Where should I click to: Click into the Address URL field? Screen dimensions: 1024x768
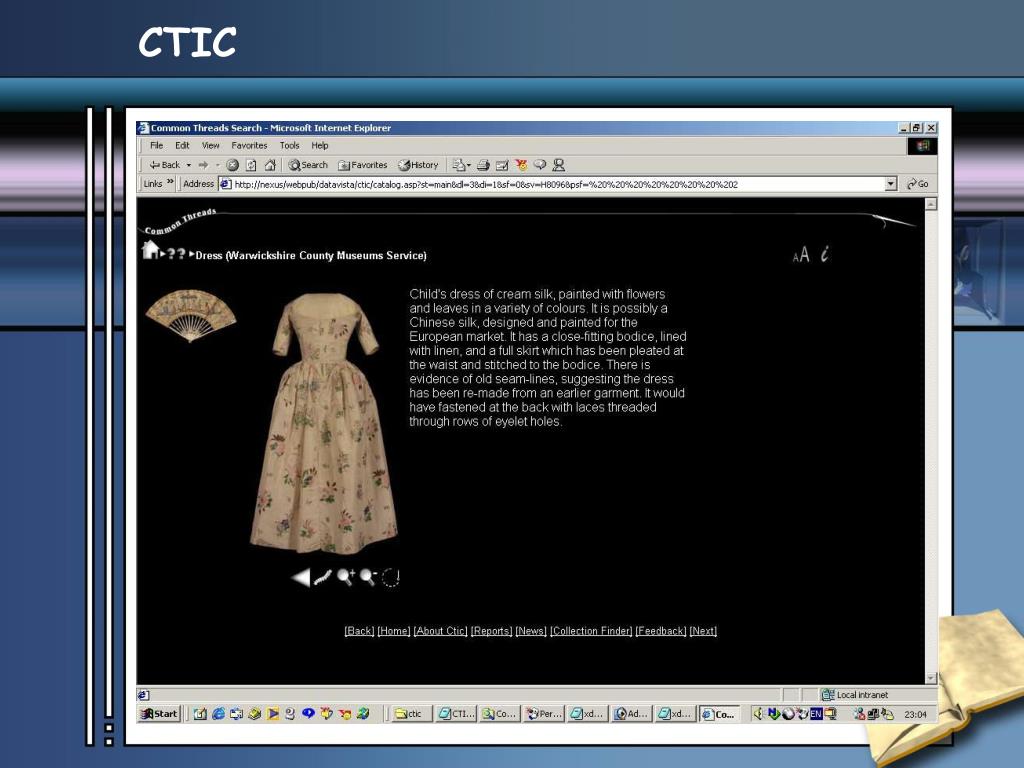coord(558,184)
